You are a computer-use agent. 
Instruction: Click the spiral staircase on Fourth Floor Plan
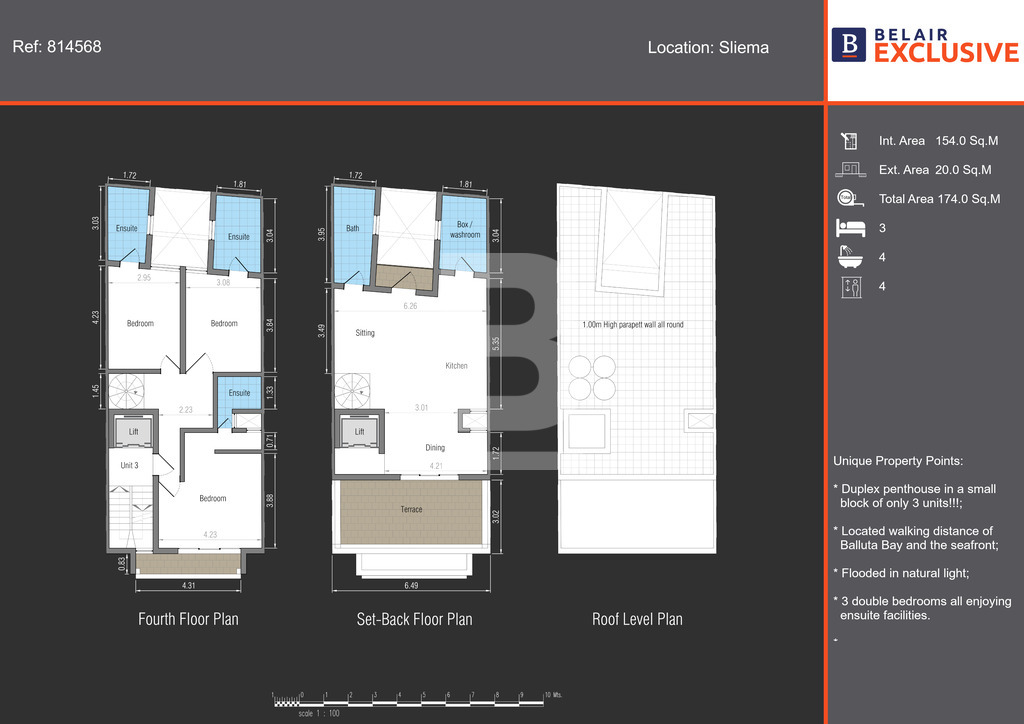[x=126, y=389]
